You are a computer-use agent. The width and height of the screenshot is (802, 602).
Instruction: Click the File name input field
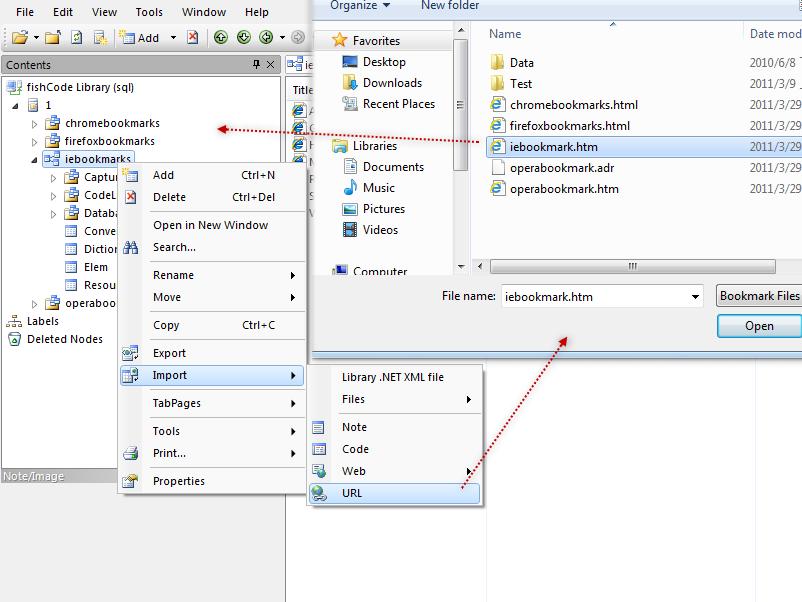pyautogui.click(x=595, y=297)
